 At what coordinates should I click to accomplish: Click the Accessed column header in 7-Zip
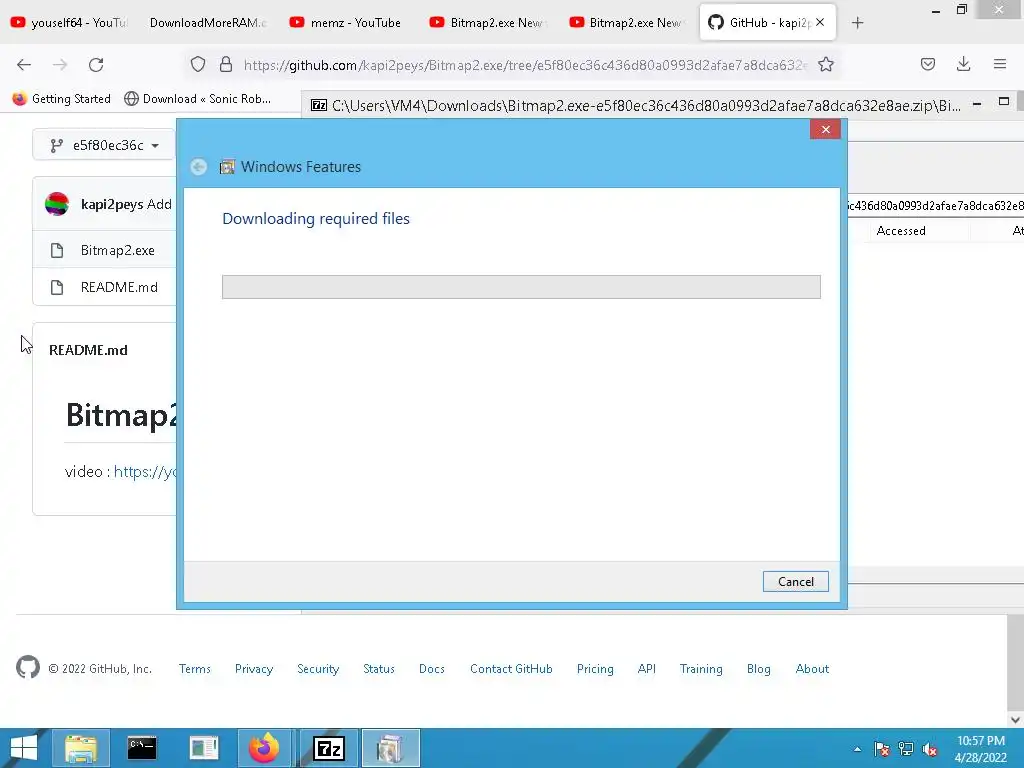pos(901,231)
